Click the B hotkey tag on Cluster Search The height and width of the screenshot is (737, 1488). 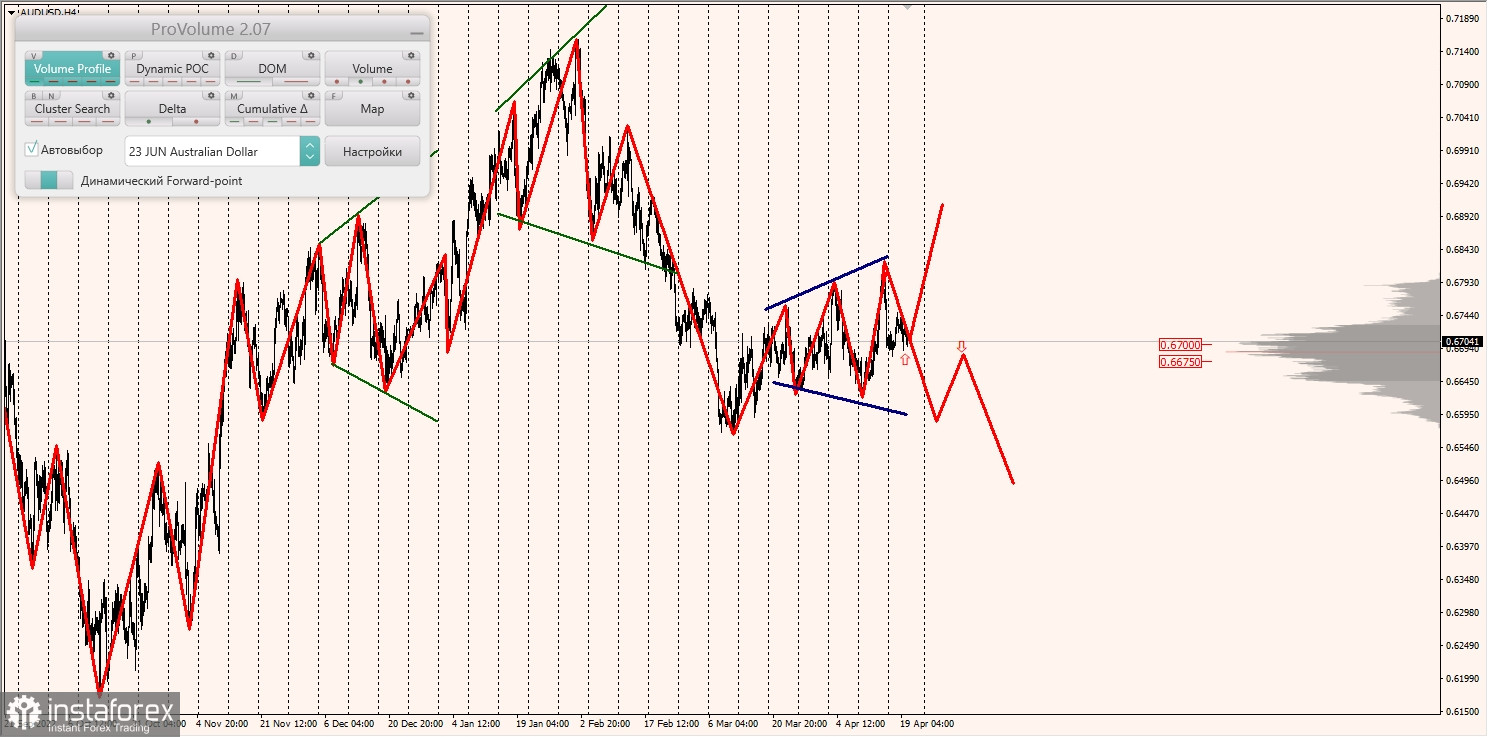pos(34,96)
